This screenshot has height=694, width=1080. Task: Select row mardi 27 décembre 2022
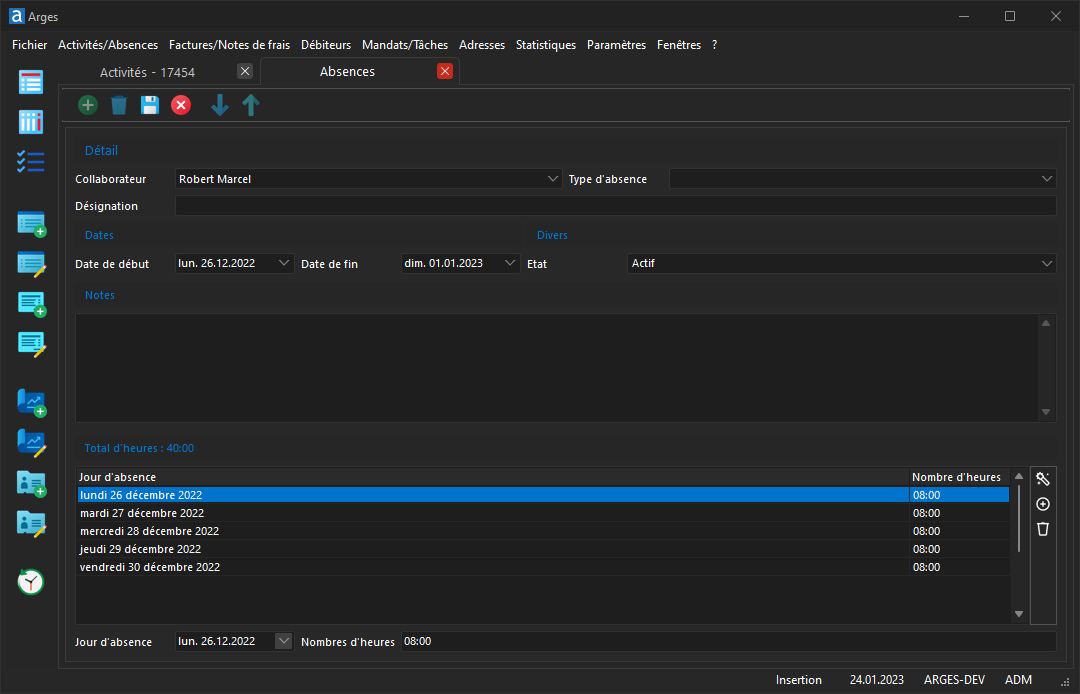coord(543,513)
